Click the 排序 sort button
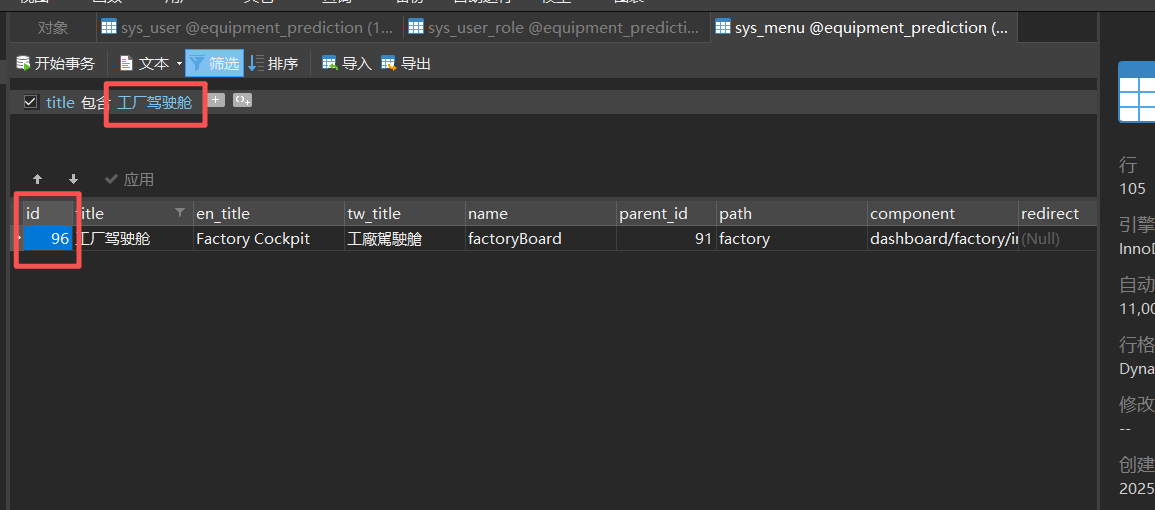Viewport: 1155px width, 510px height. pyautogui.click(x=273, y=64)
